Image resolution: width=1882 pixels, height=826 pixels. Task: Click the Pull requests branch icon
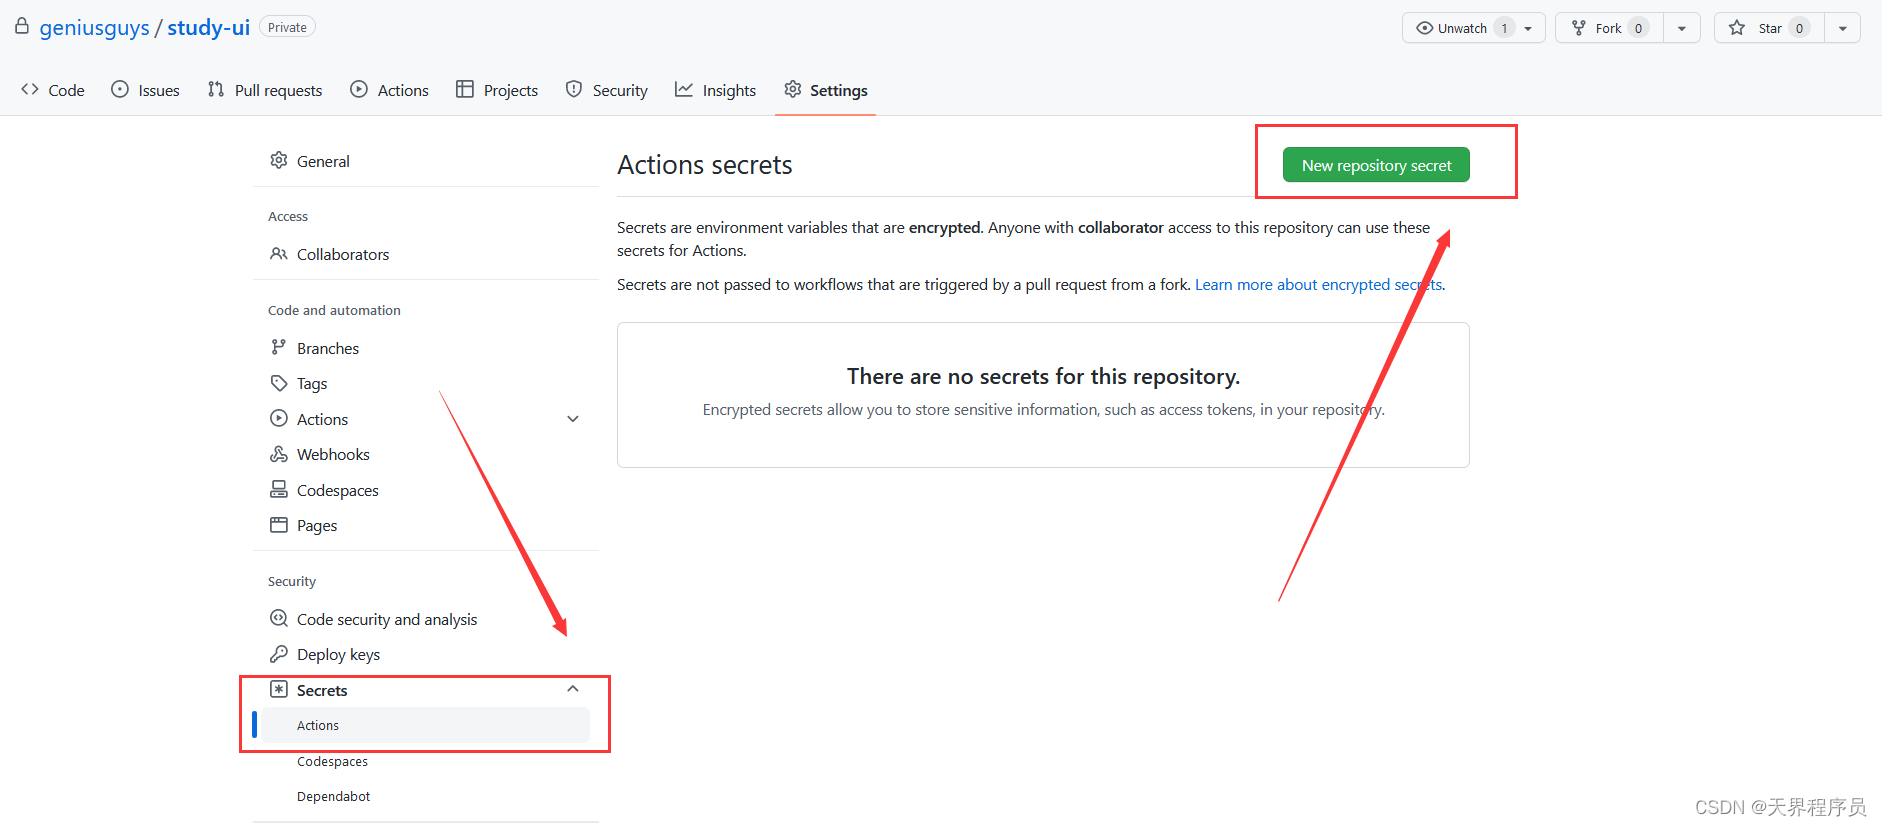coord(216,89)
